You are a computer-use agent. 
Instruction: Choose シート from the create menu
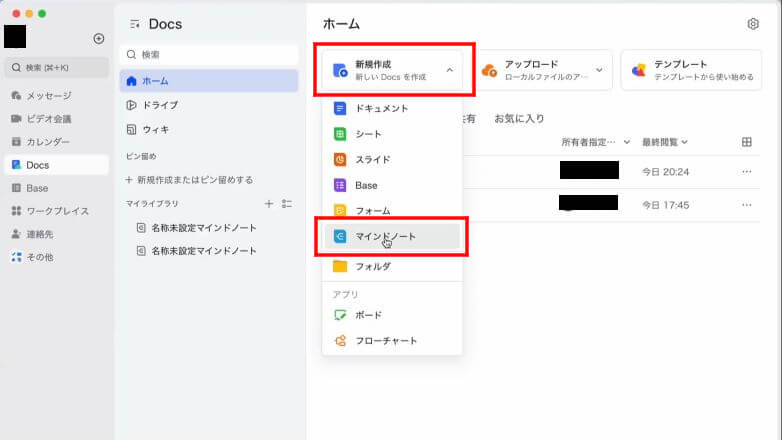click(392, 134)
